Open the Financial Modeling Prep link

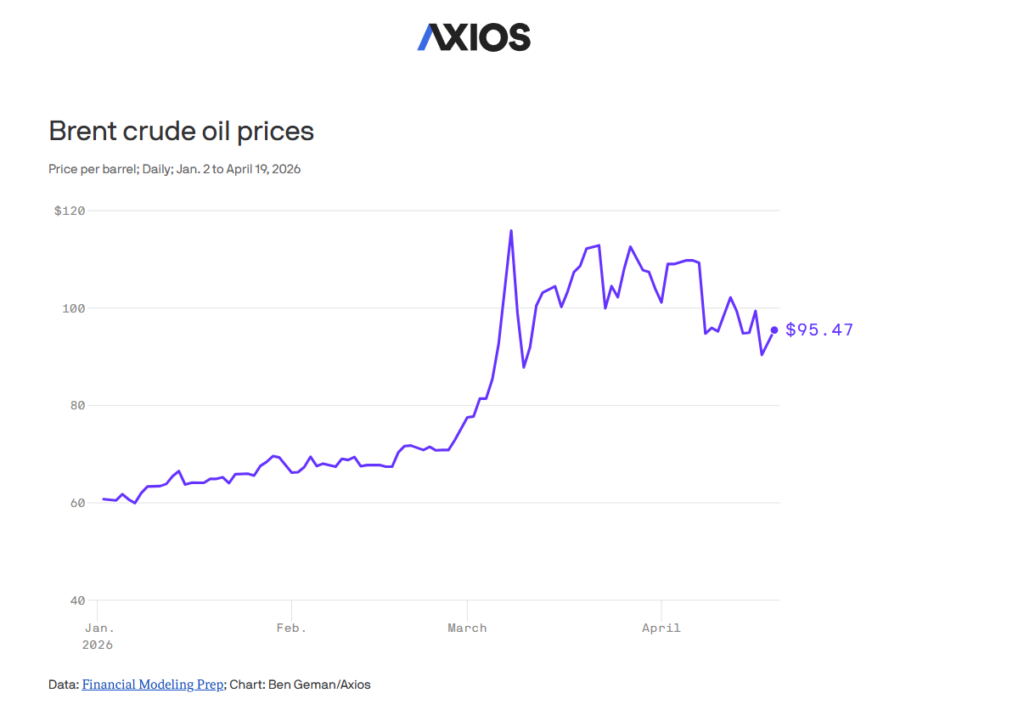pos(153,685)
